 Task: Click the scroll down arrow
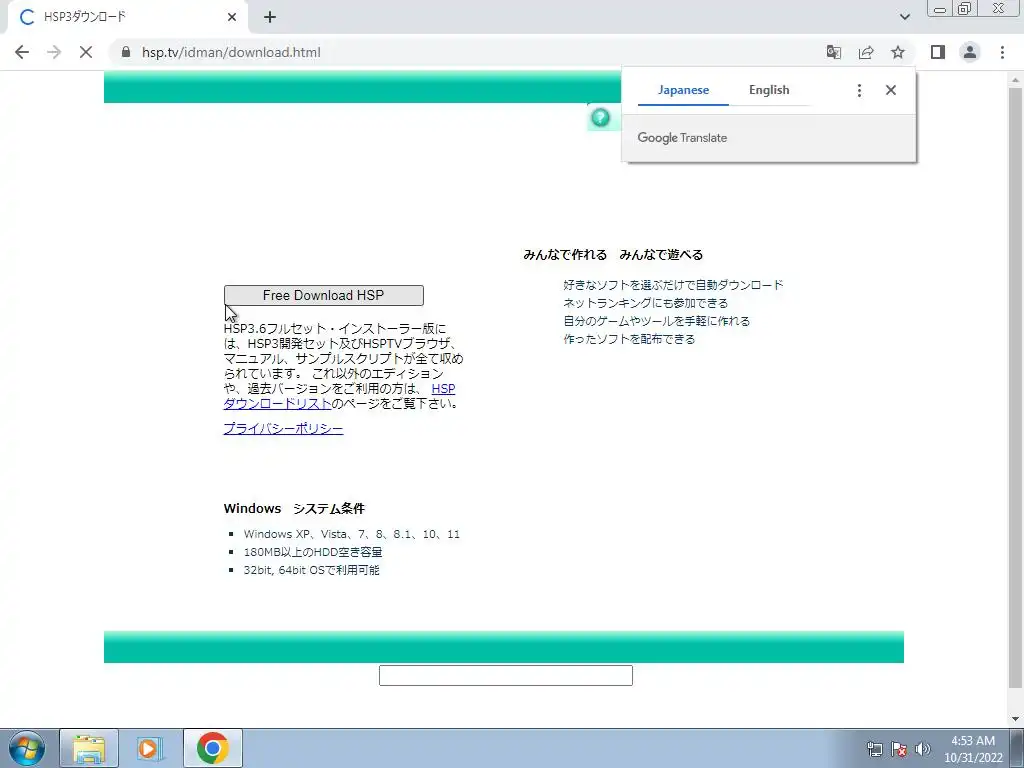(x=1015, y=720)
